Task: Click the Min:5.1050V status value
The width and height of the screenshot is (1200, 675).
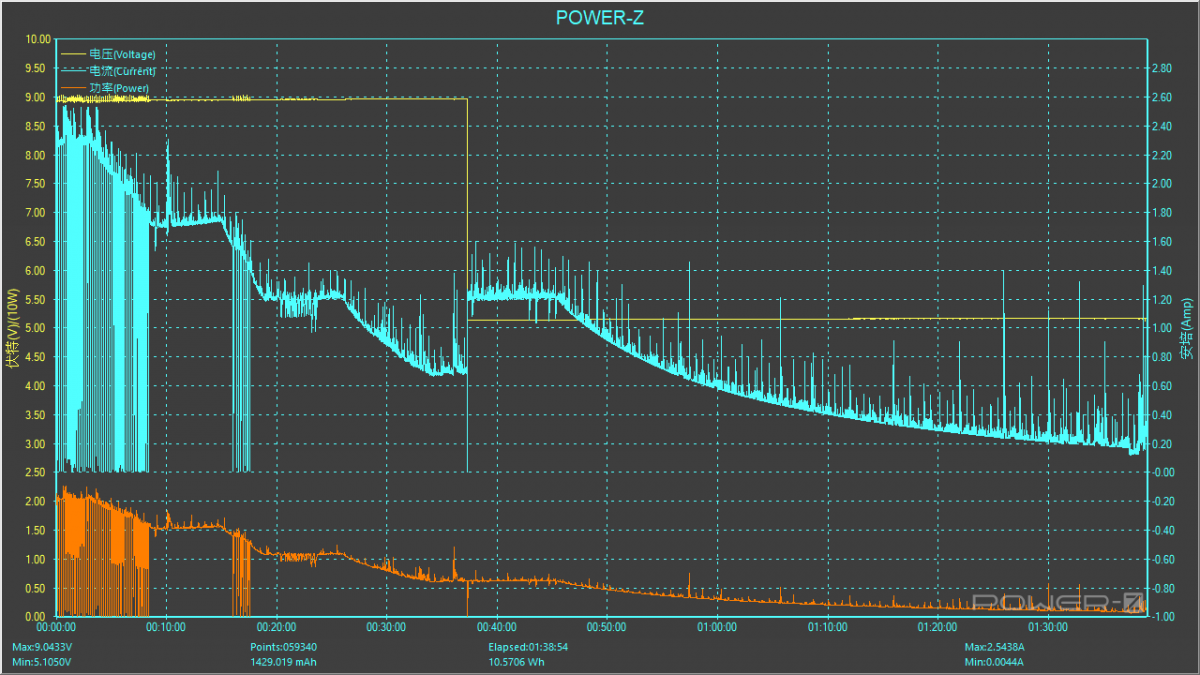Action: click(x=42, y=661)
